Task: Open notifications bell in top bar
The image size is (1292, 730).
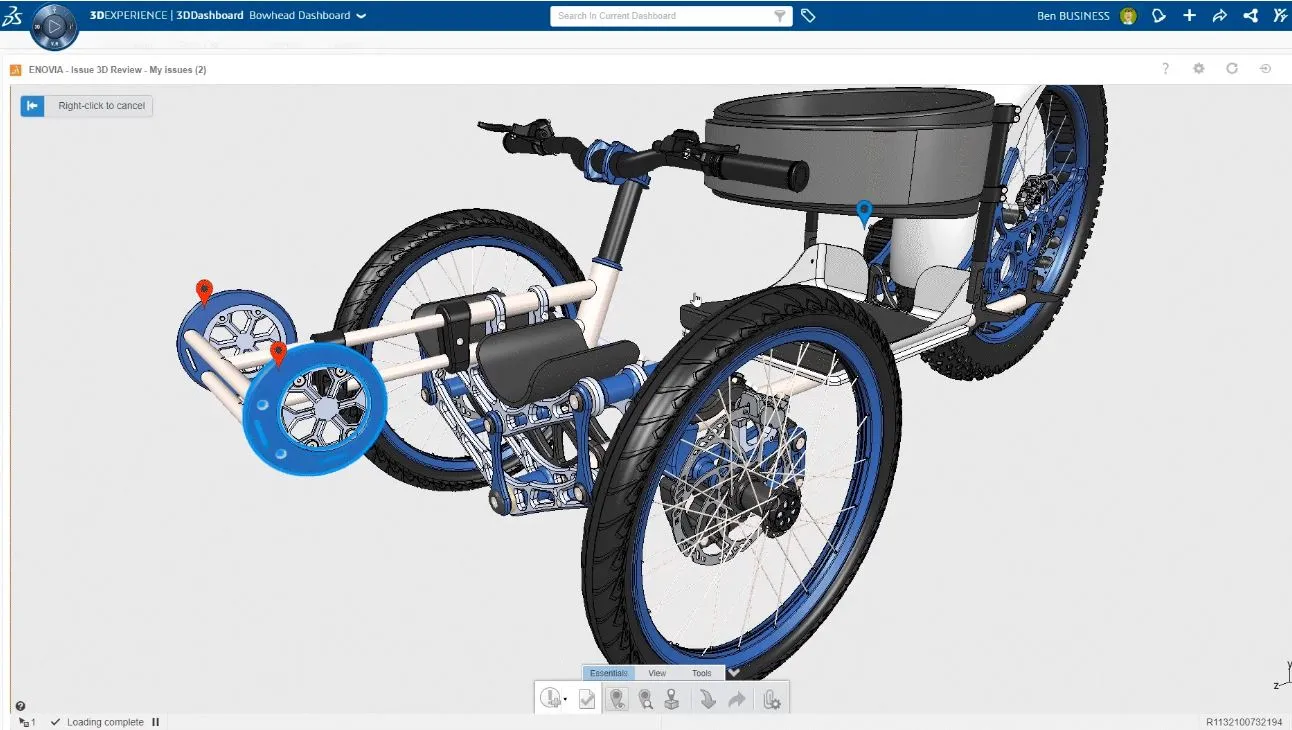Action: (1159, 16)
